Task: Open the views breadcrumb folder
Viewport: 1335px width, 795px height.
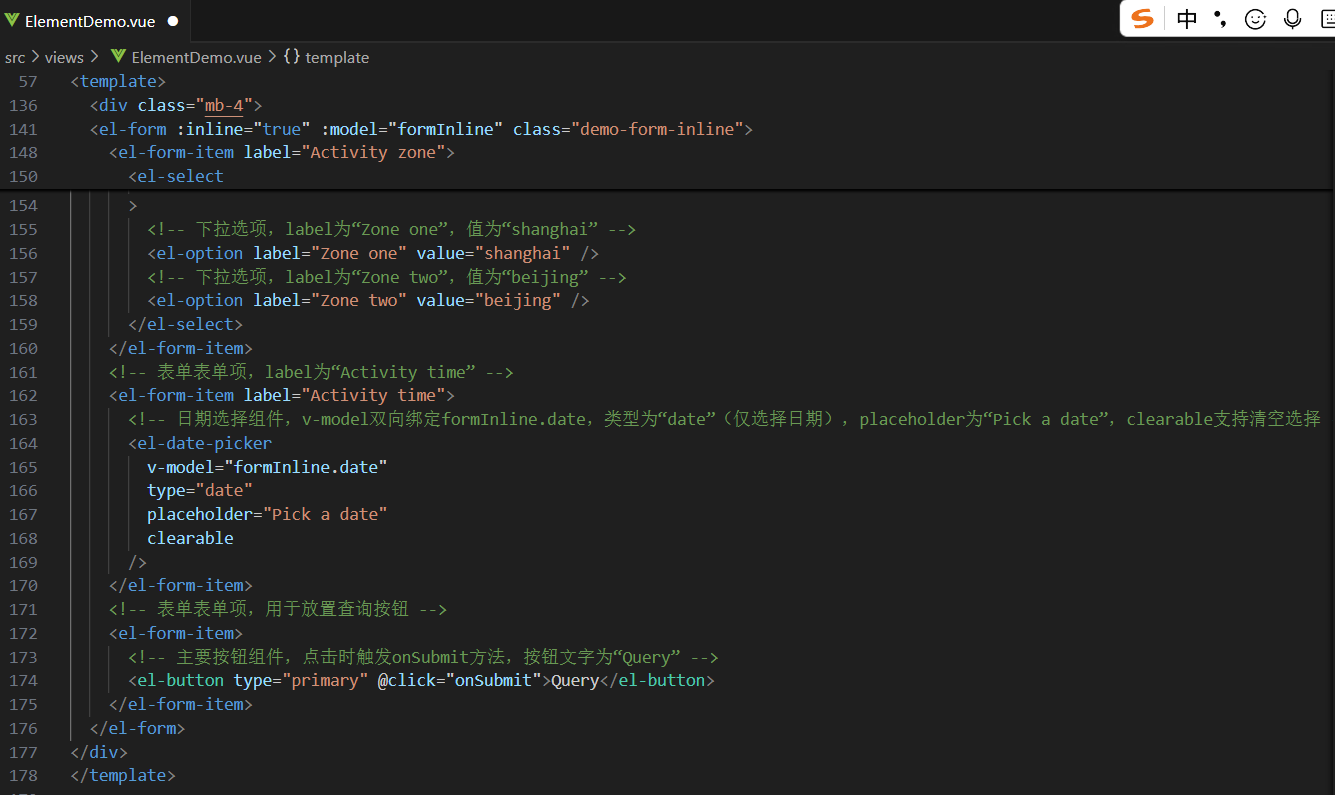Action: (64, 58)
